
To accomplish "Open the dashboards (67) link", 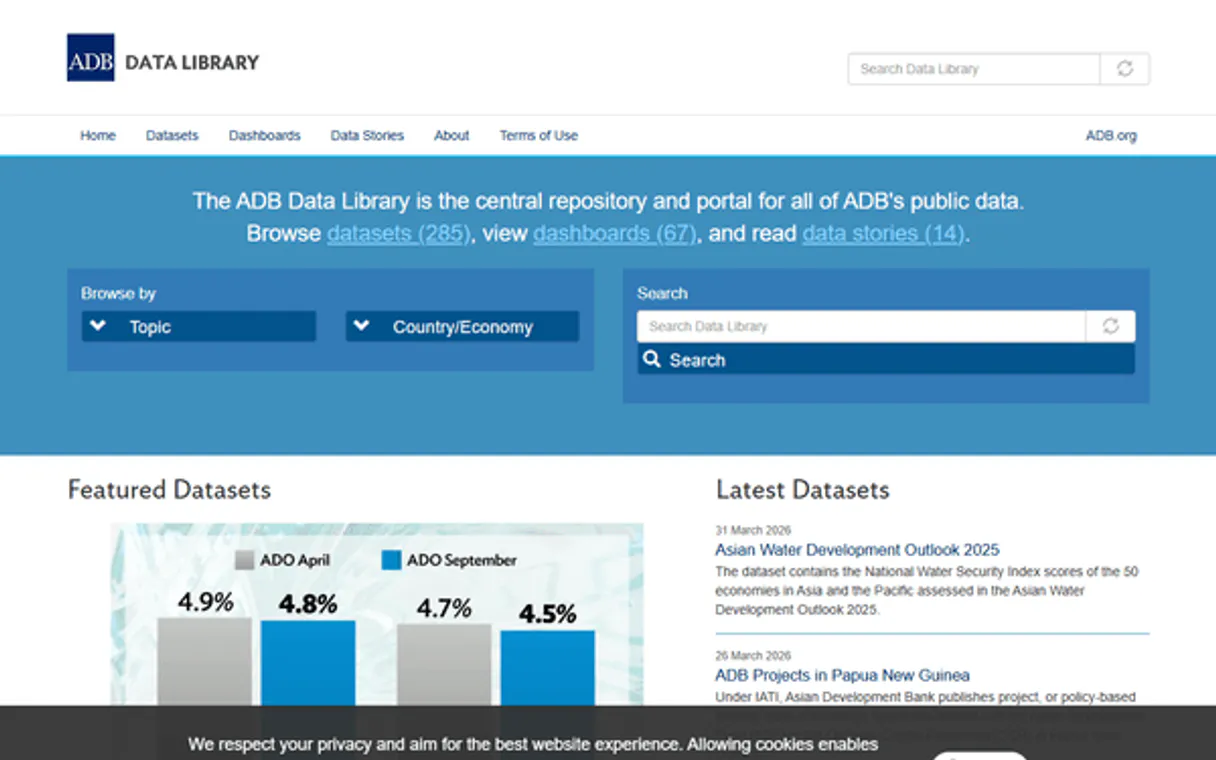I will [613, 233].
